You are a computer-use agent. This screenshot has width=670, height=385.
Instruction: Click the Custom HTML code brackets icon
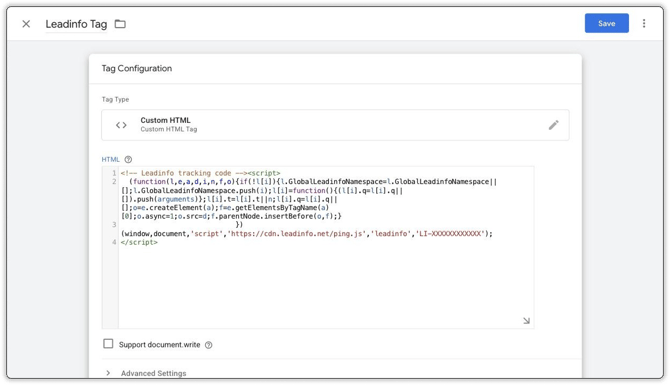pyautogui.click(x=121, y=125)
